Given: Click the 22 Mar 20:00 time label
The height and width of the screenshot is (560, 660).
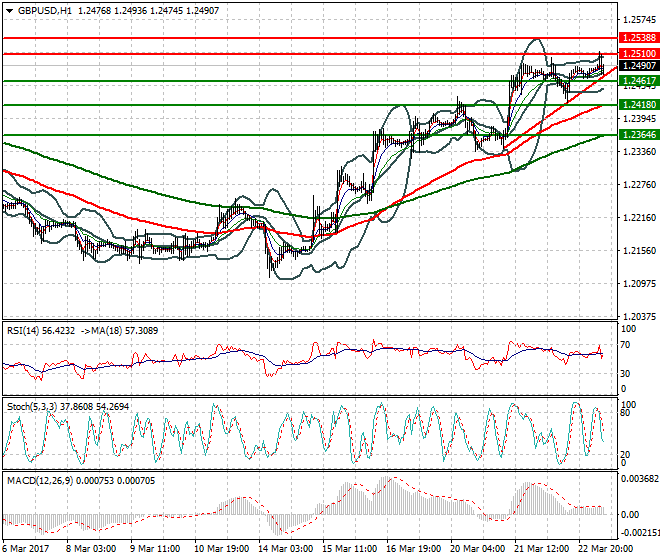Looking at the screenshot, I should point(605,549).
